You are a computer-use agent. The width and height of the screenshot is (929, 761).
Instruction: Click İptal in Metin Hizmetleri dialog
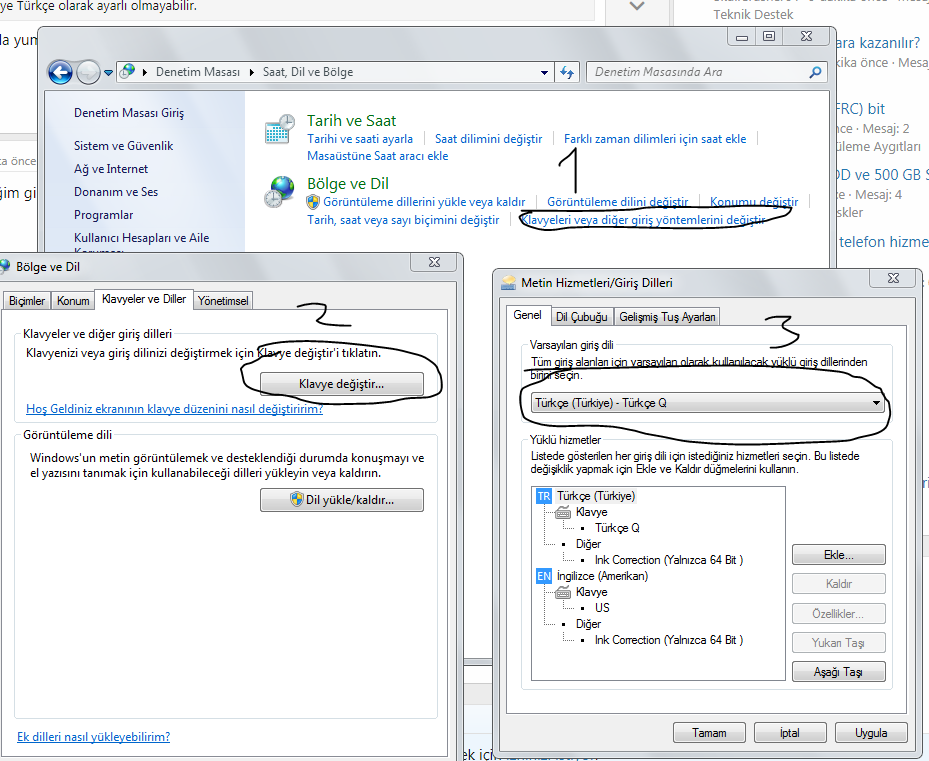[x=790, y=733]
